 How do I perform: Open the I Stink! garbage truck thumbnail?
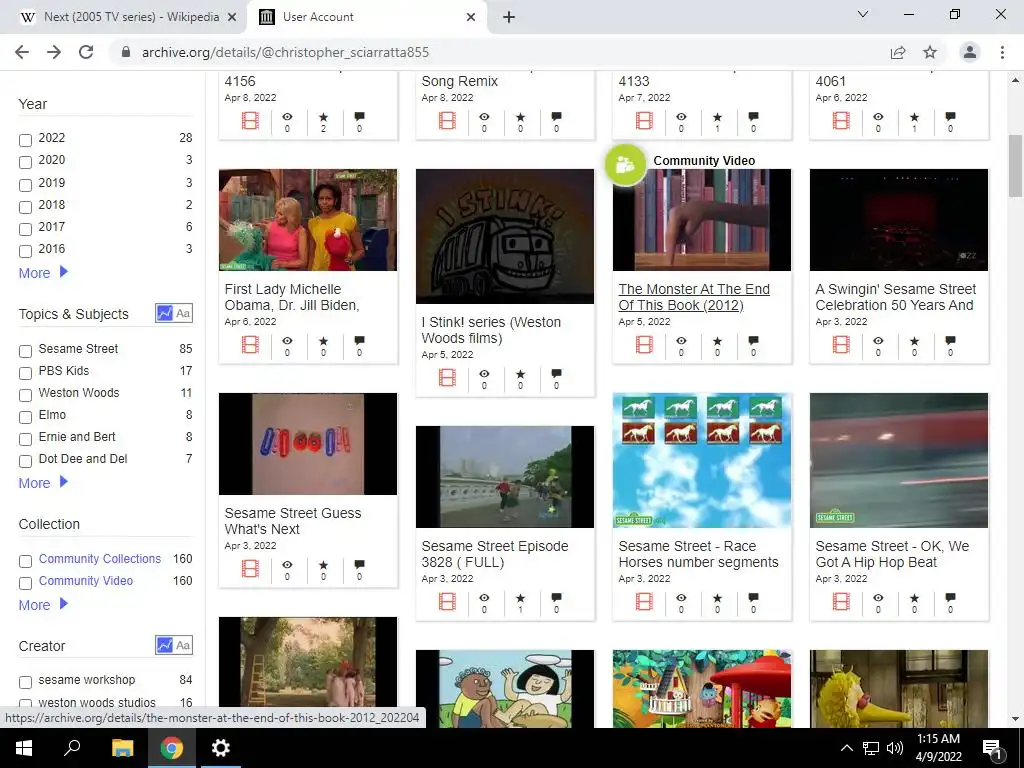[505, 236]
